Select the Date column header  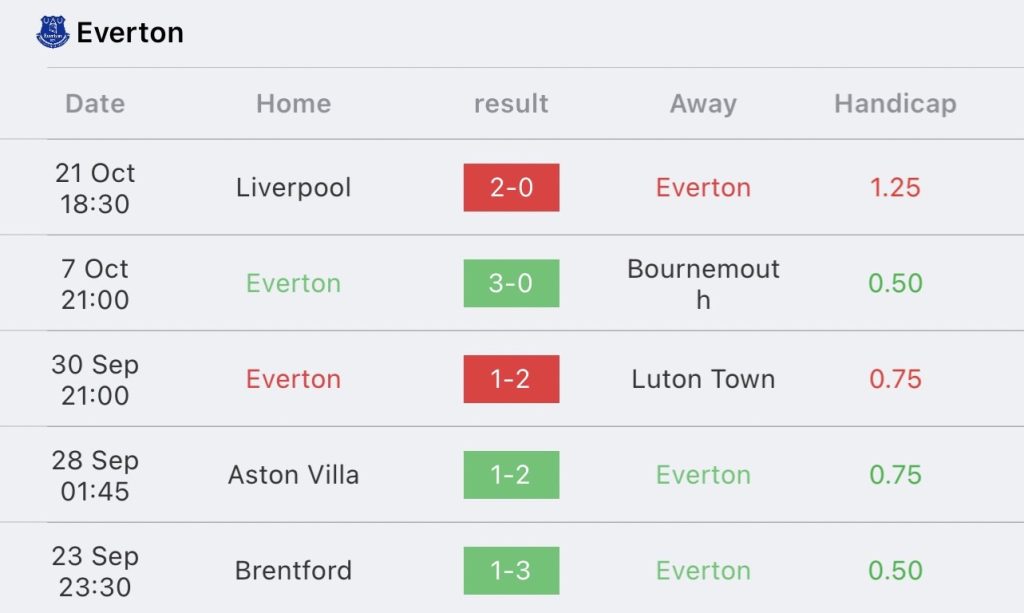95,103
